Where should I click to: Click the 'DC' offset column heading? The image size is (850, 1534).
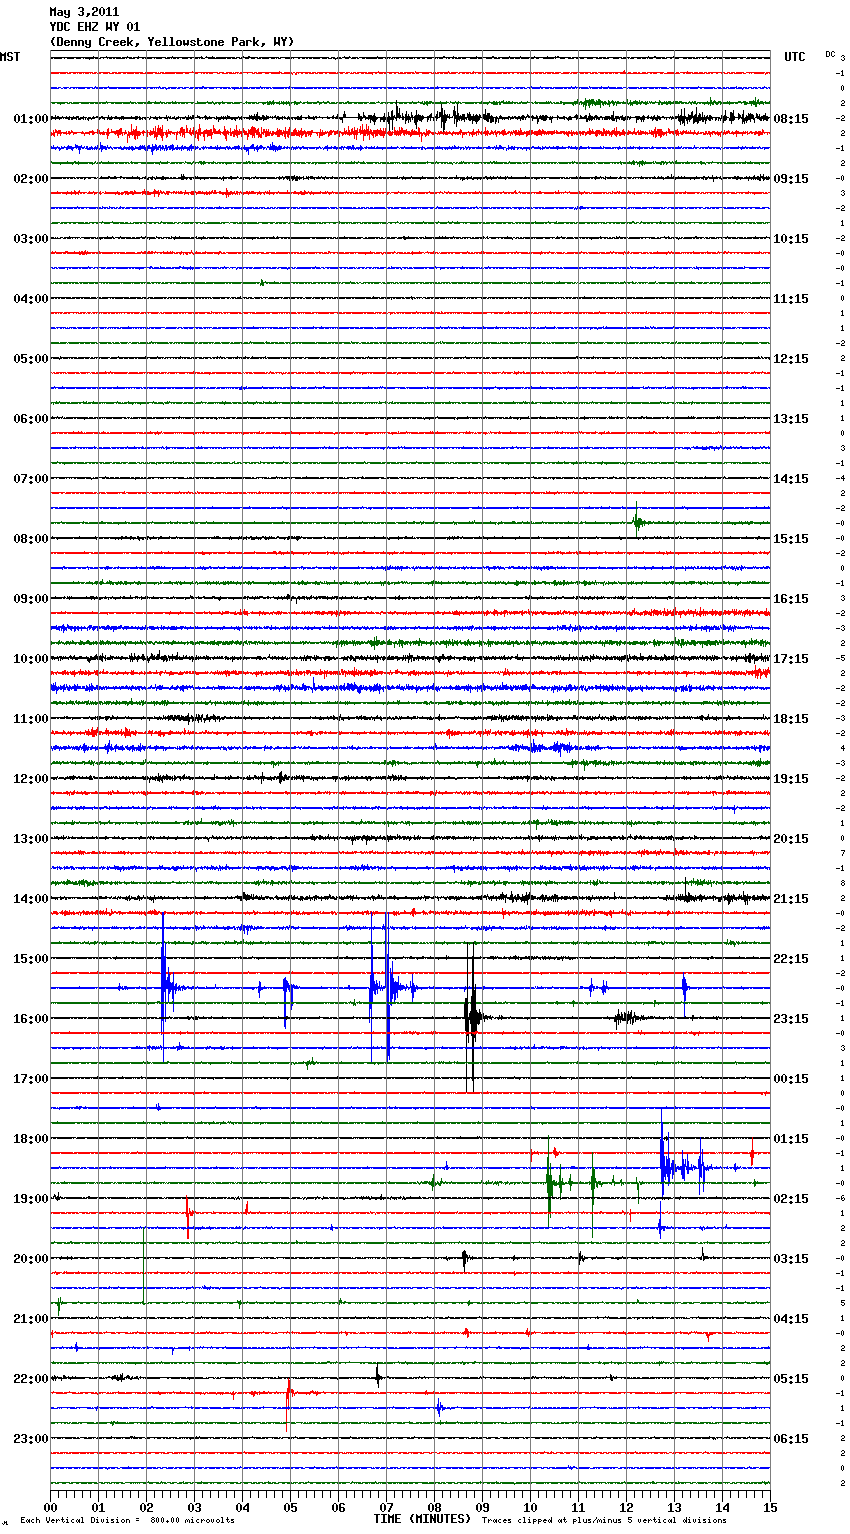(830, 53)
